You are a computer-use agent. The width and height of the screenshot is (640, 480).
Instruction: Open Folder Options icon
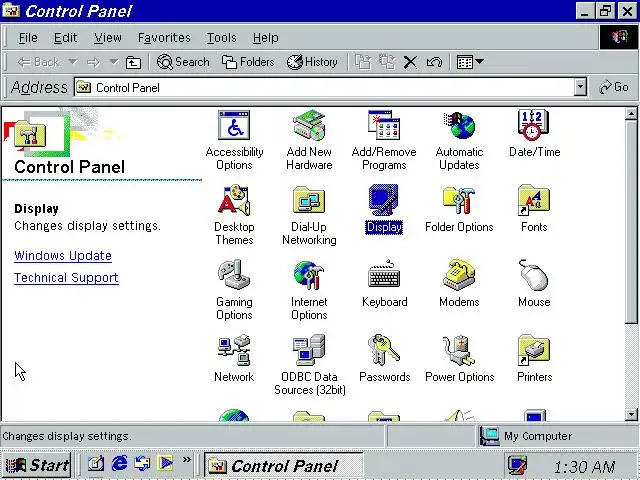[459, 209]
